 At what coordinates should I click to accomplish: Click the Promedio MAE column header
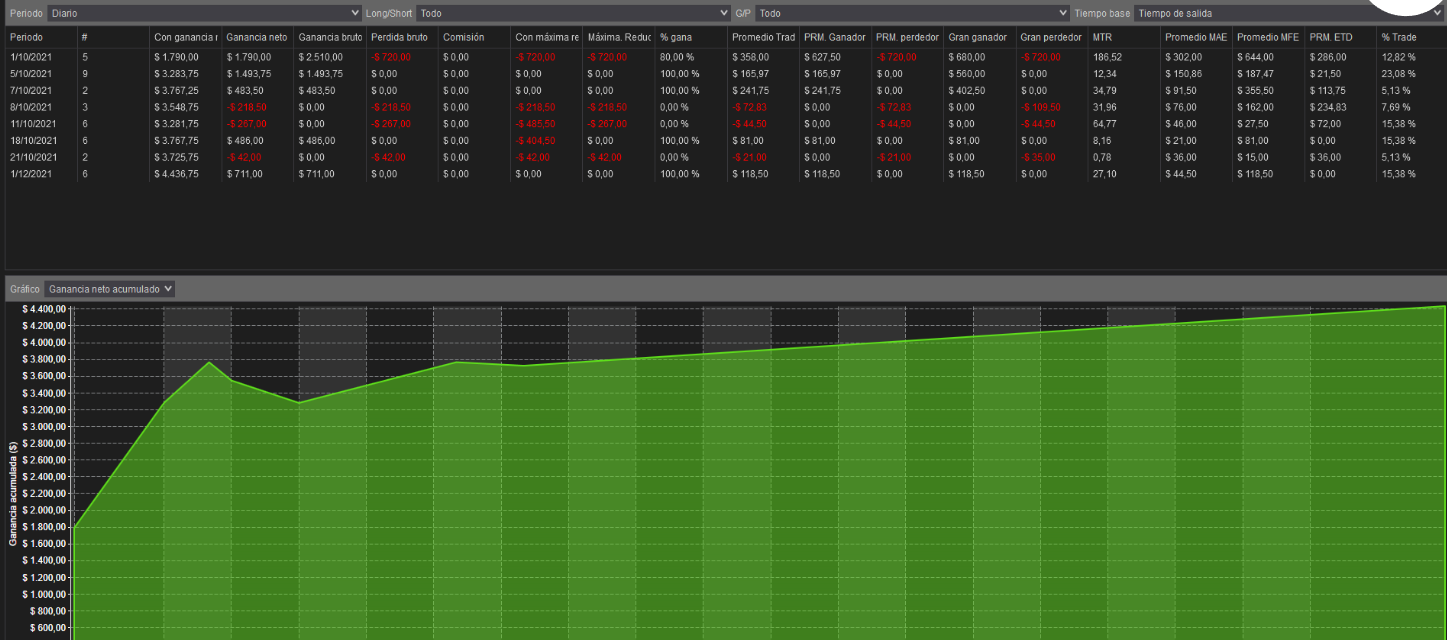click(1196, 37)
